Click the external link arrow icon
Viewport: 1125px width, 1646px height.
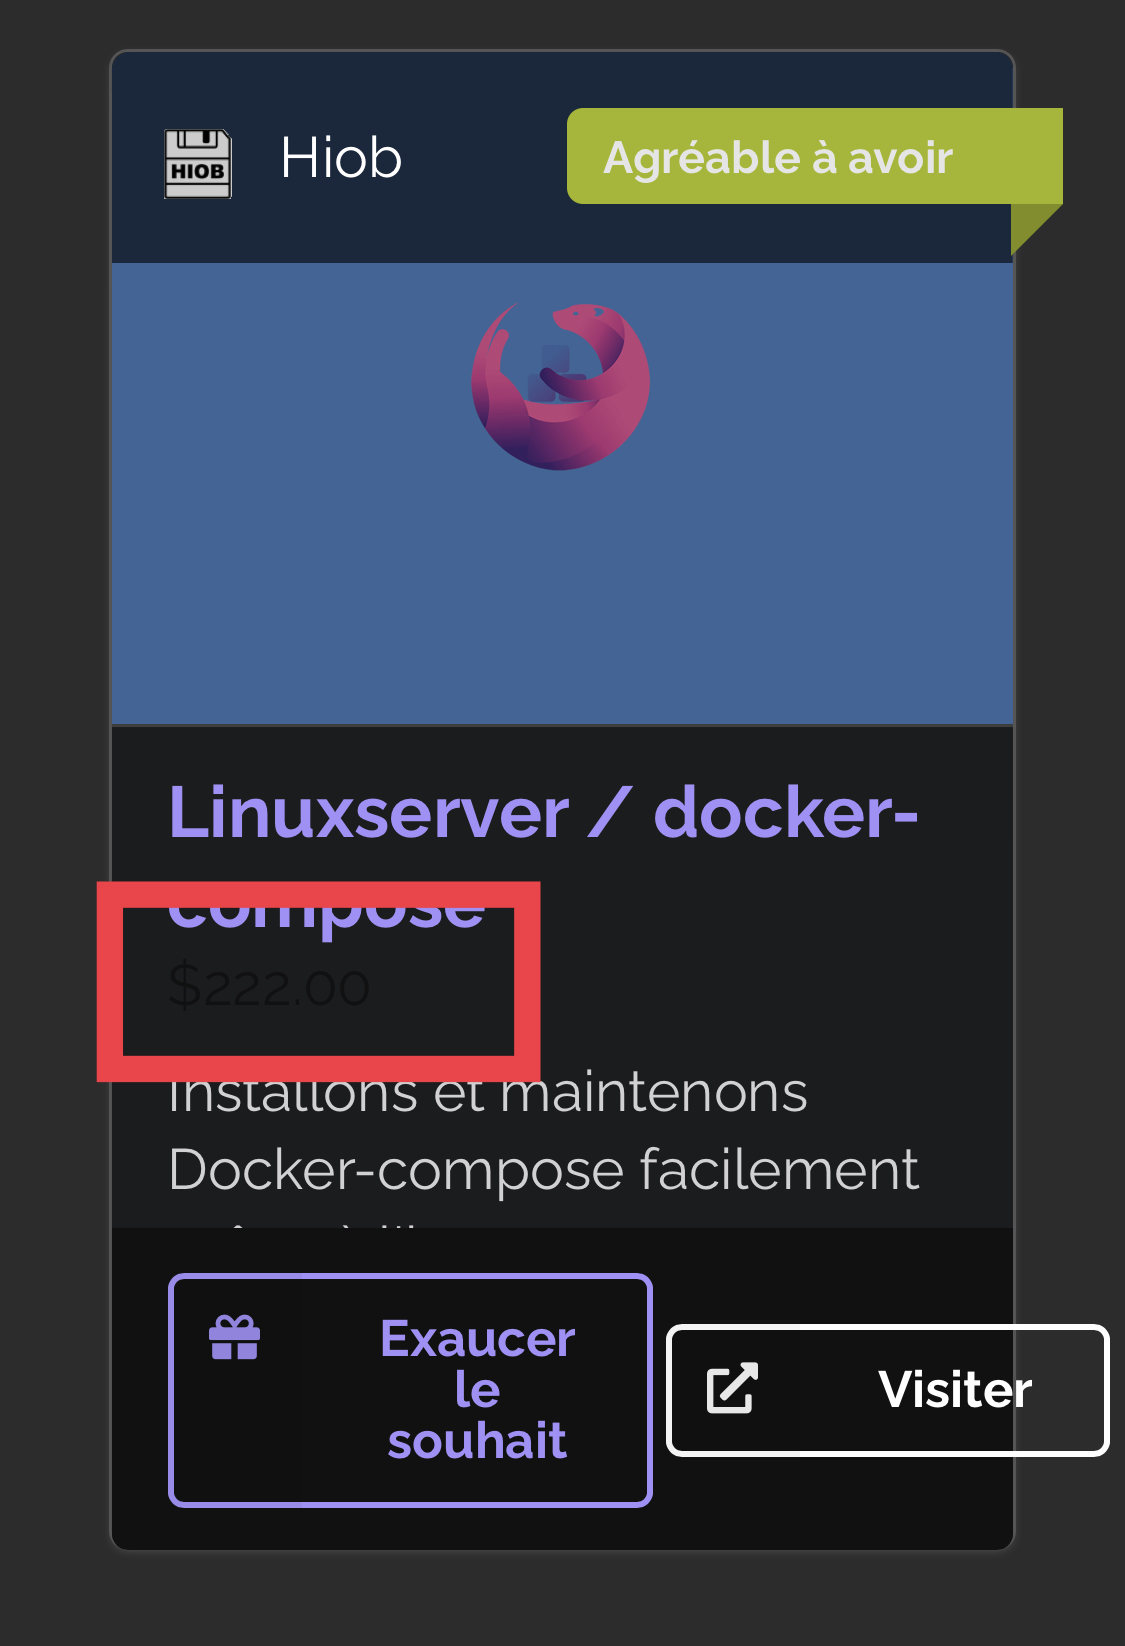point(732,1389)
